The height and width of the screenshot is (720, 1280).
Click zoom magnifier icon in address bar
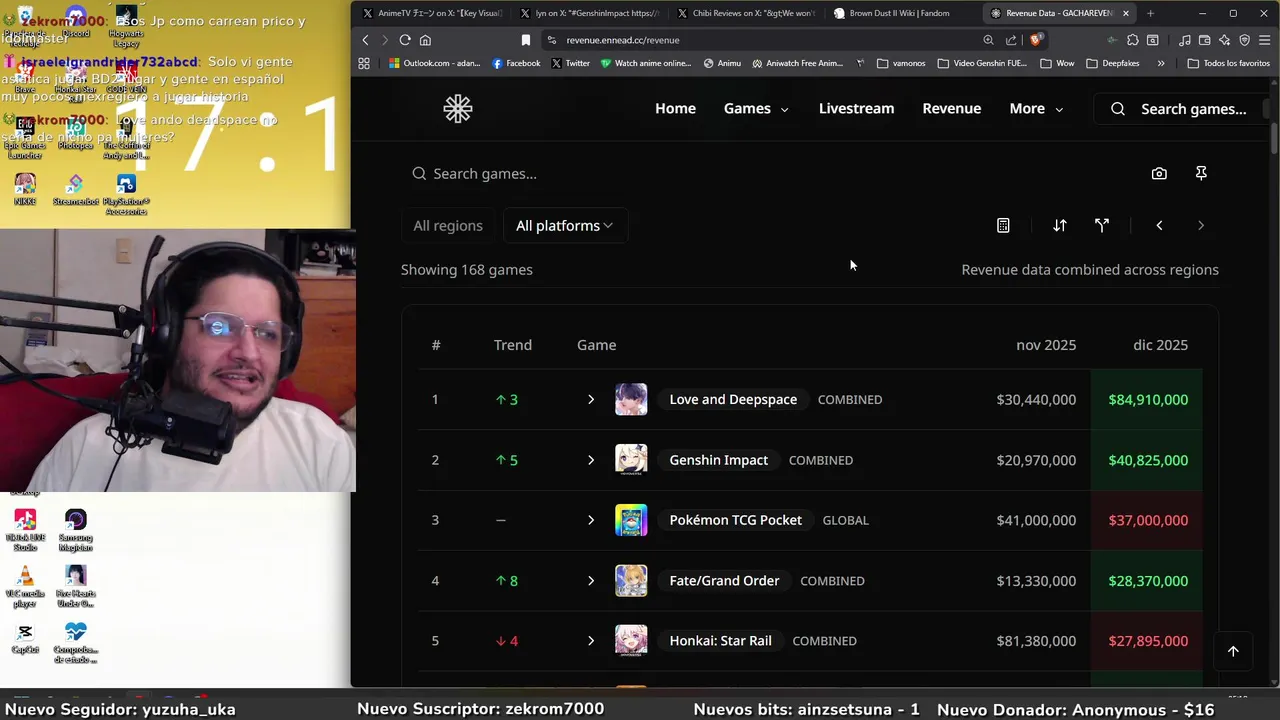988,40
